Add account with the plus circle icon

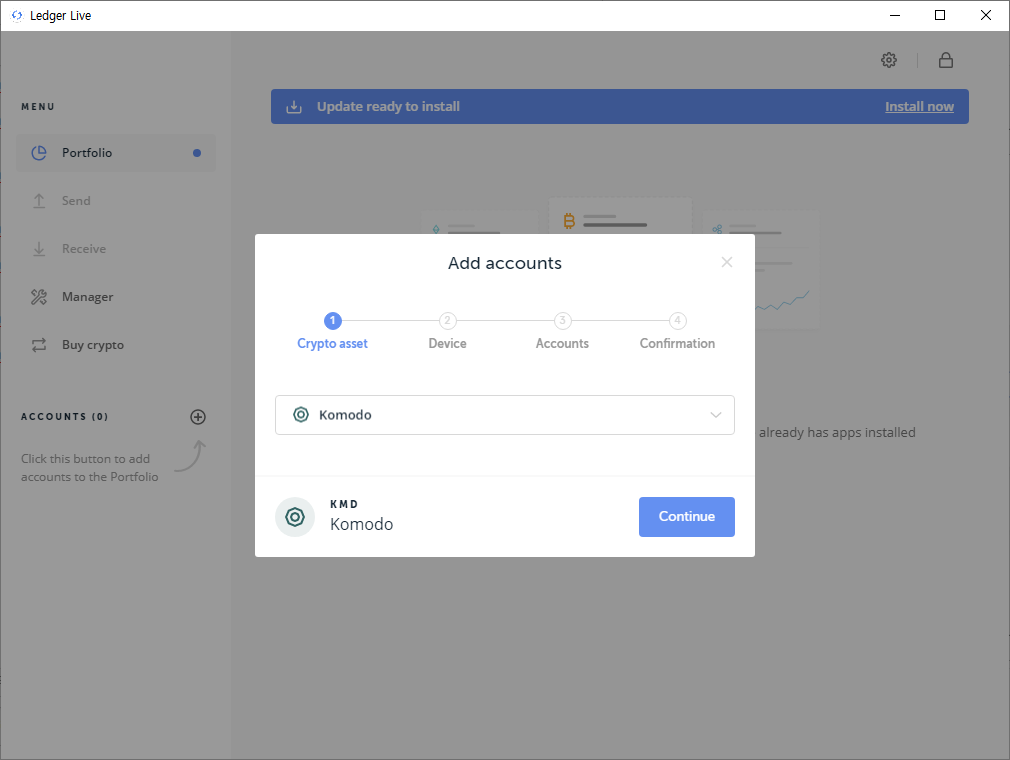198,417
